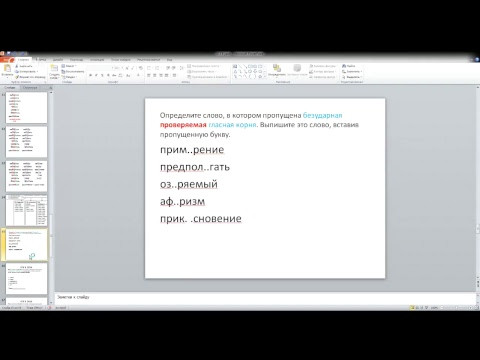Screen dimensions: 480x360
Task: Open Shape Effects (Эффекты фигур) dropdown
Action: point(322,77)
